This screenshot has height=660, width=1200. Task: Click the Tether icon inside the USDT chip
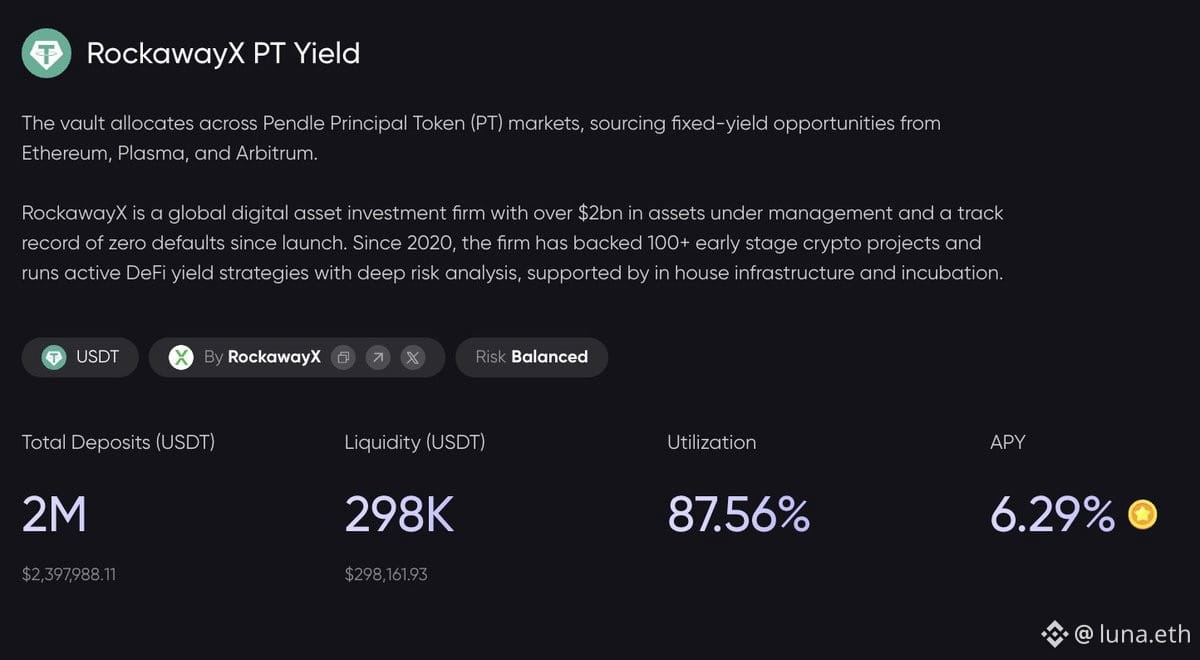pyautogui.click(x=54, y=357)
